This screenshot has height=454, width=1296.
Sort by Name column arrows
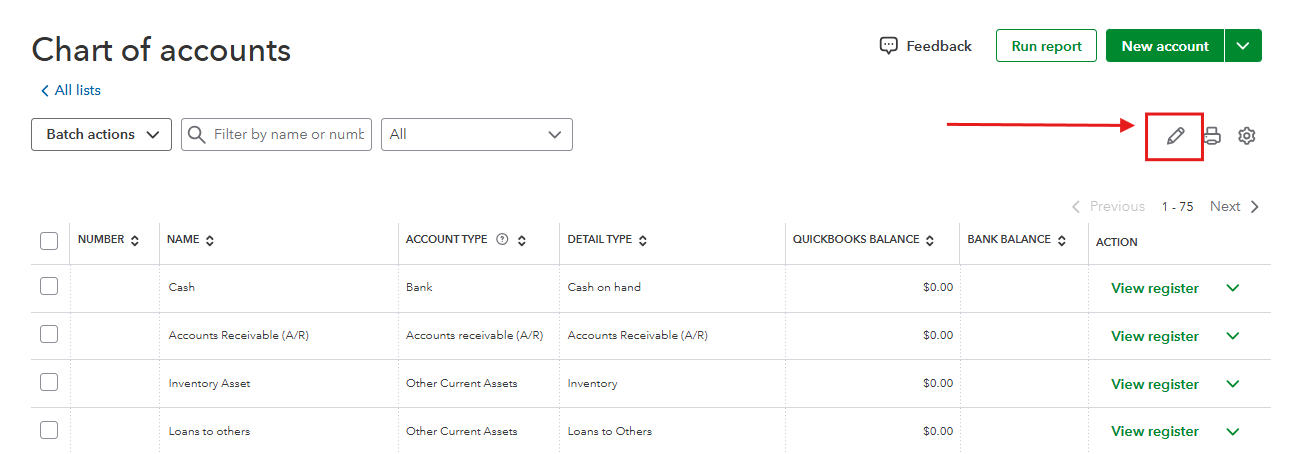(210, 241)
